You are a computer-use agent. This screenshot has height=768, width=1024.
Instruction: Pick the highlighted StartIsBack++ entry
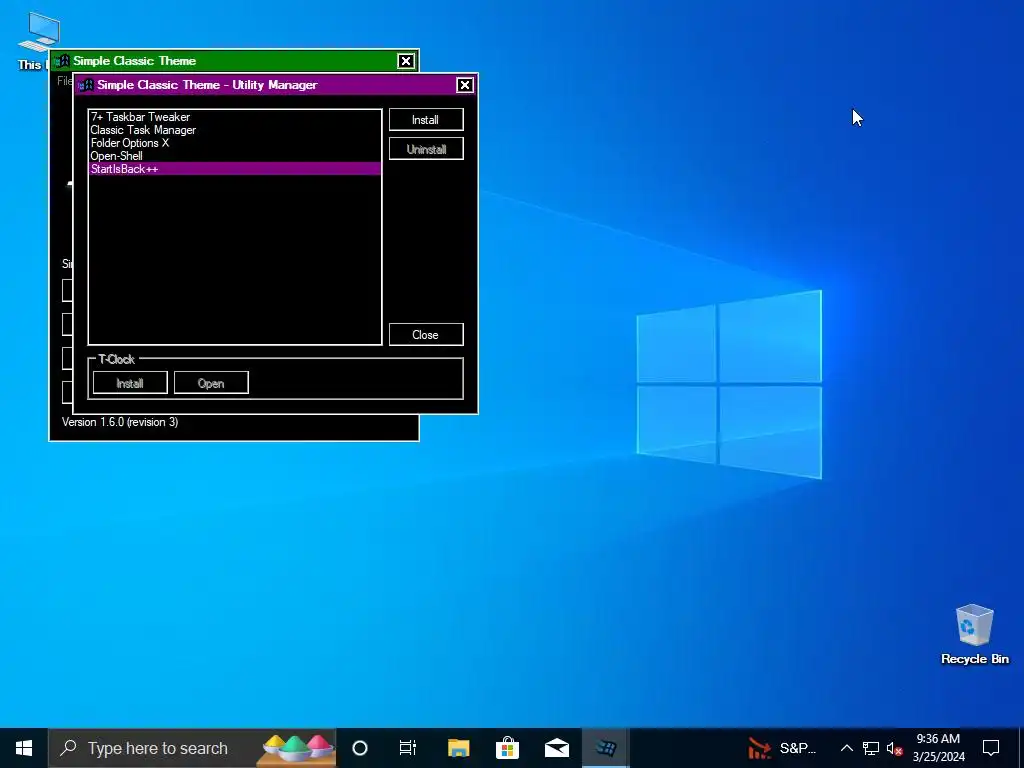point(234,168)
